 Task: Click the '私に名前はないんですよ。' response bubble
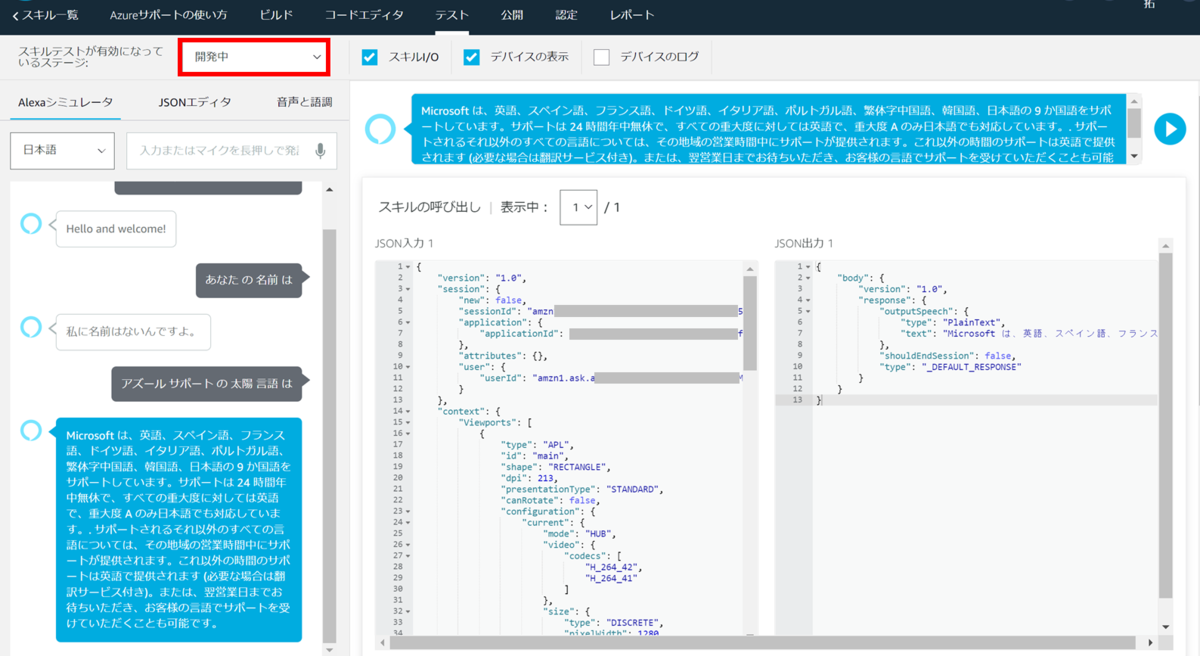click(x=133, y=332)
